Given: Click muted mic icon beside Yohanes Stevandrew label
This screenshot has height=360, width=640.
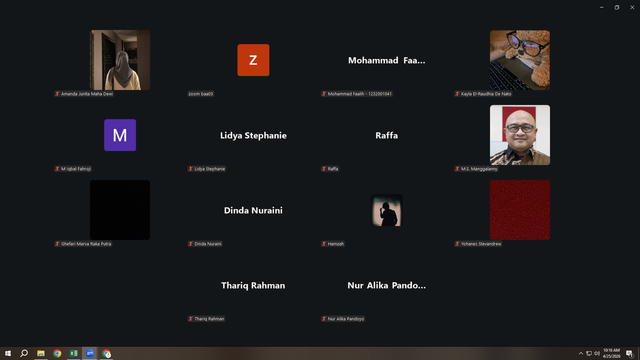Looking at the screenshot, I should 457,244.
